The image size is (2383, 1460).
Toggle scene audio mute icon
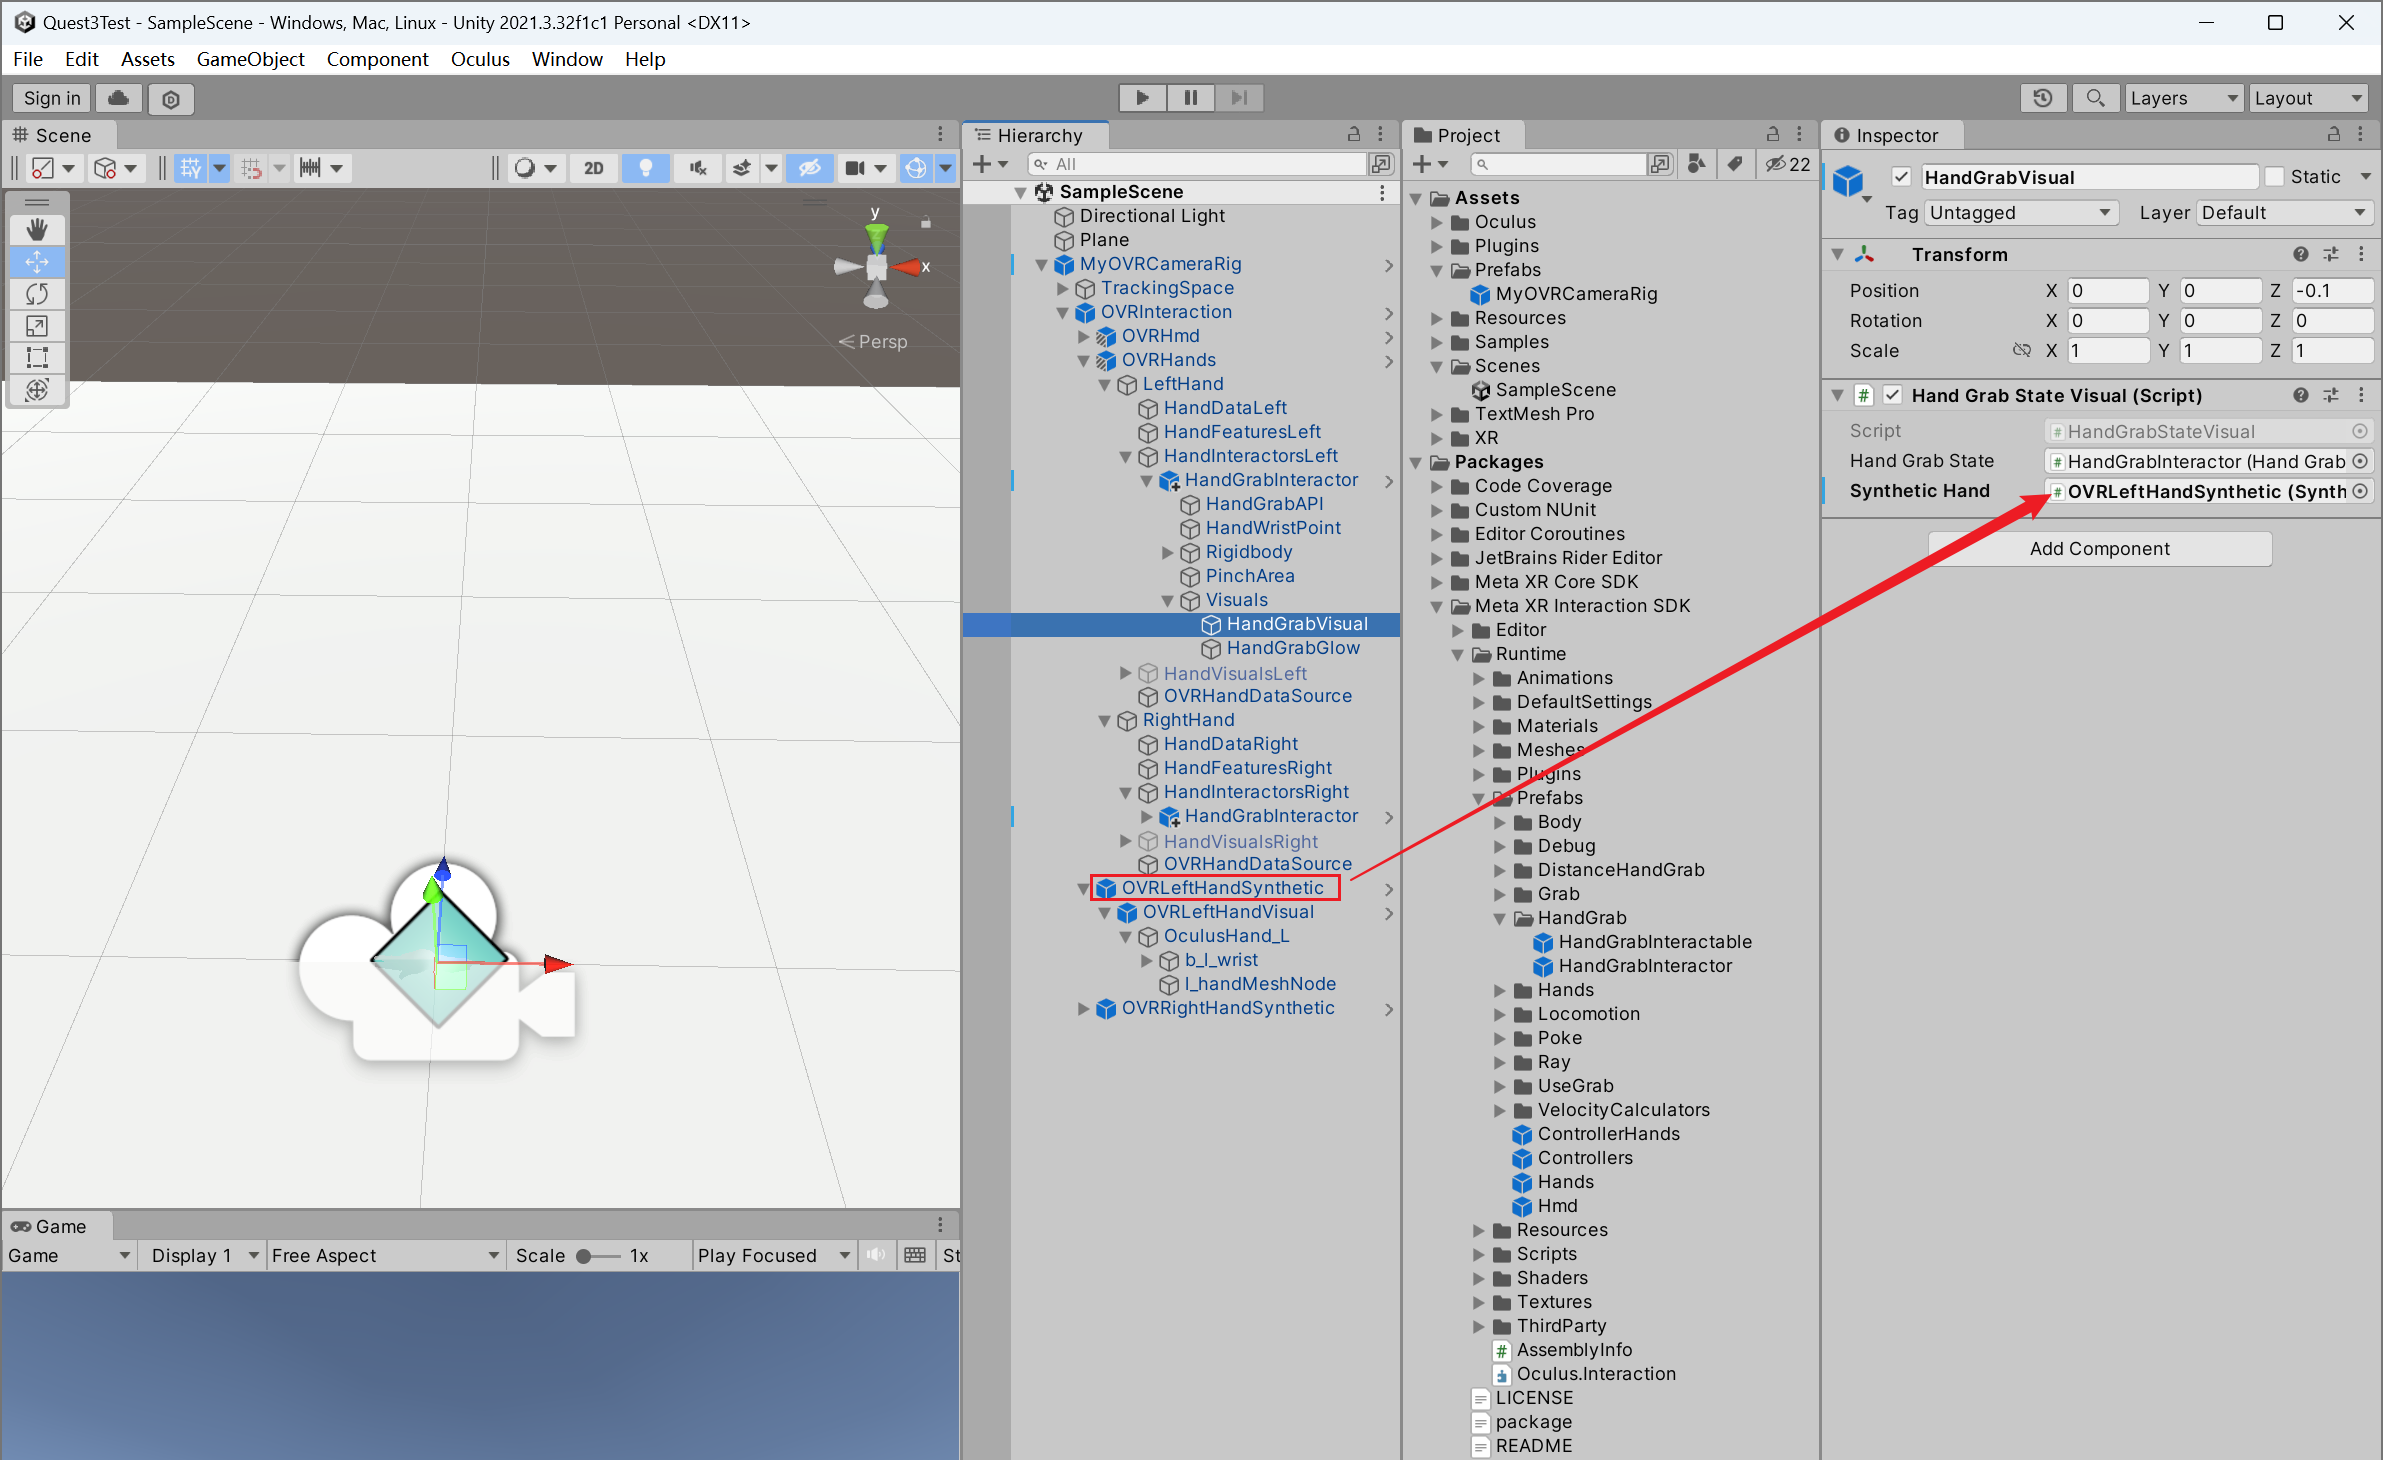[698, 168]
